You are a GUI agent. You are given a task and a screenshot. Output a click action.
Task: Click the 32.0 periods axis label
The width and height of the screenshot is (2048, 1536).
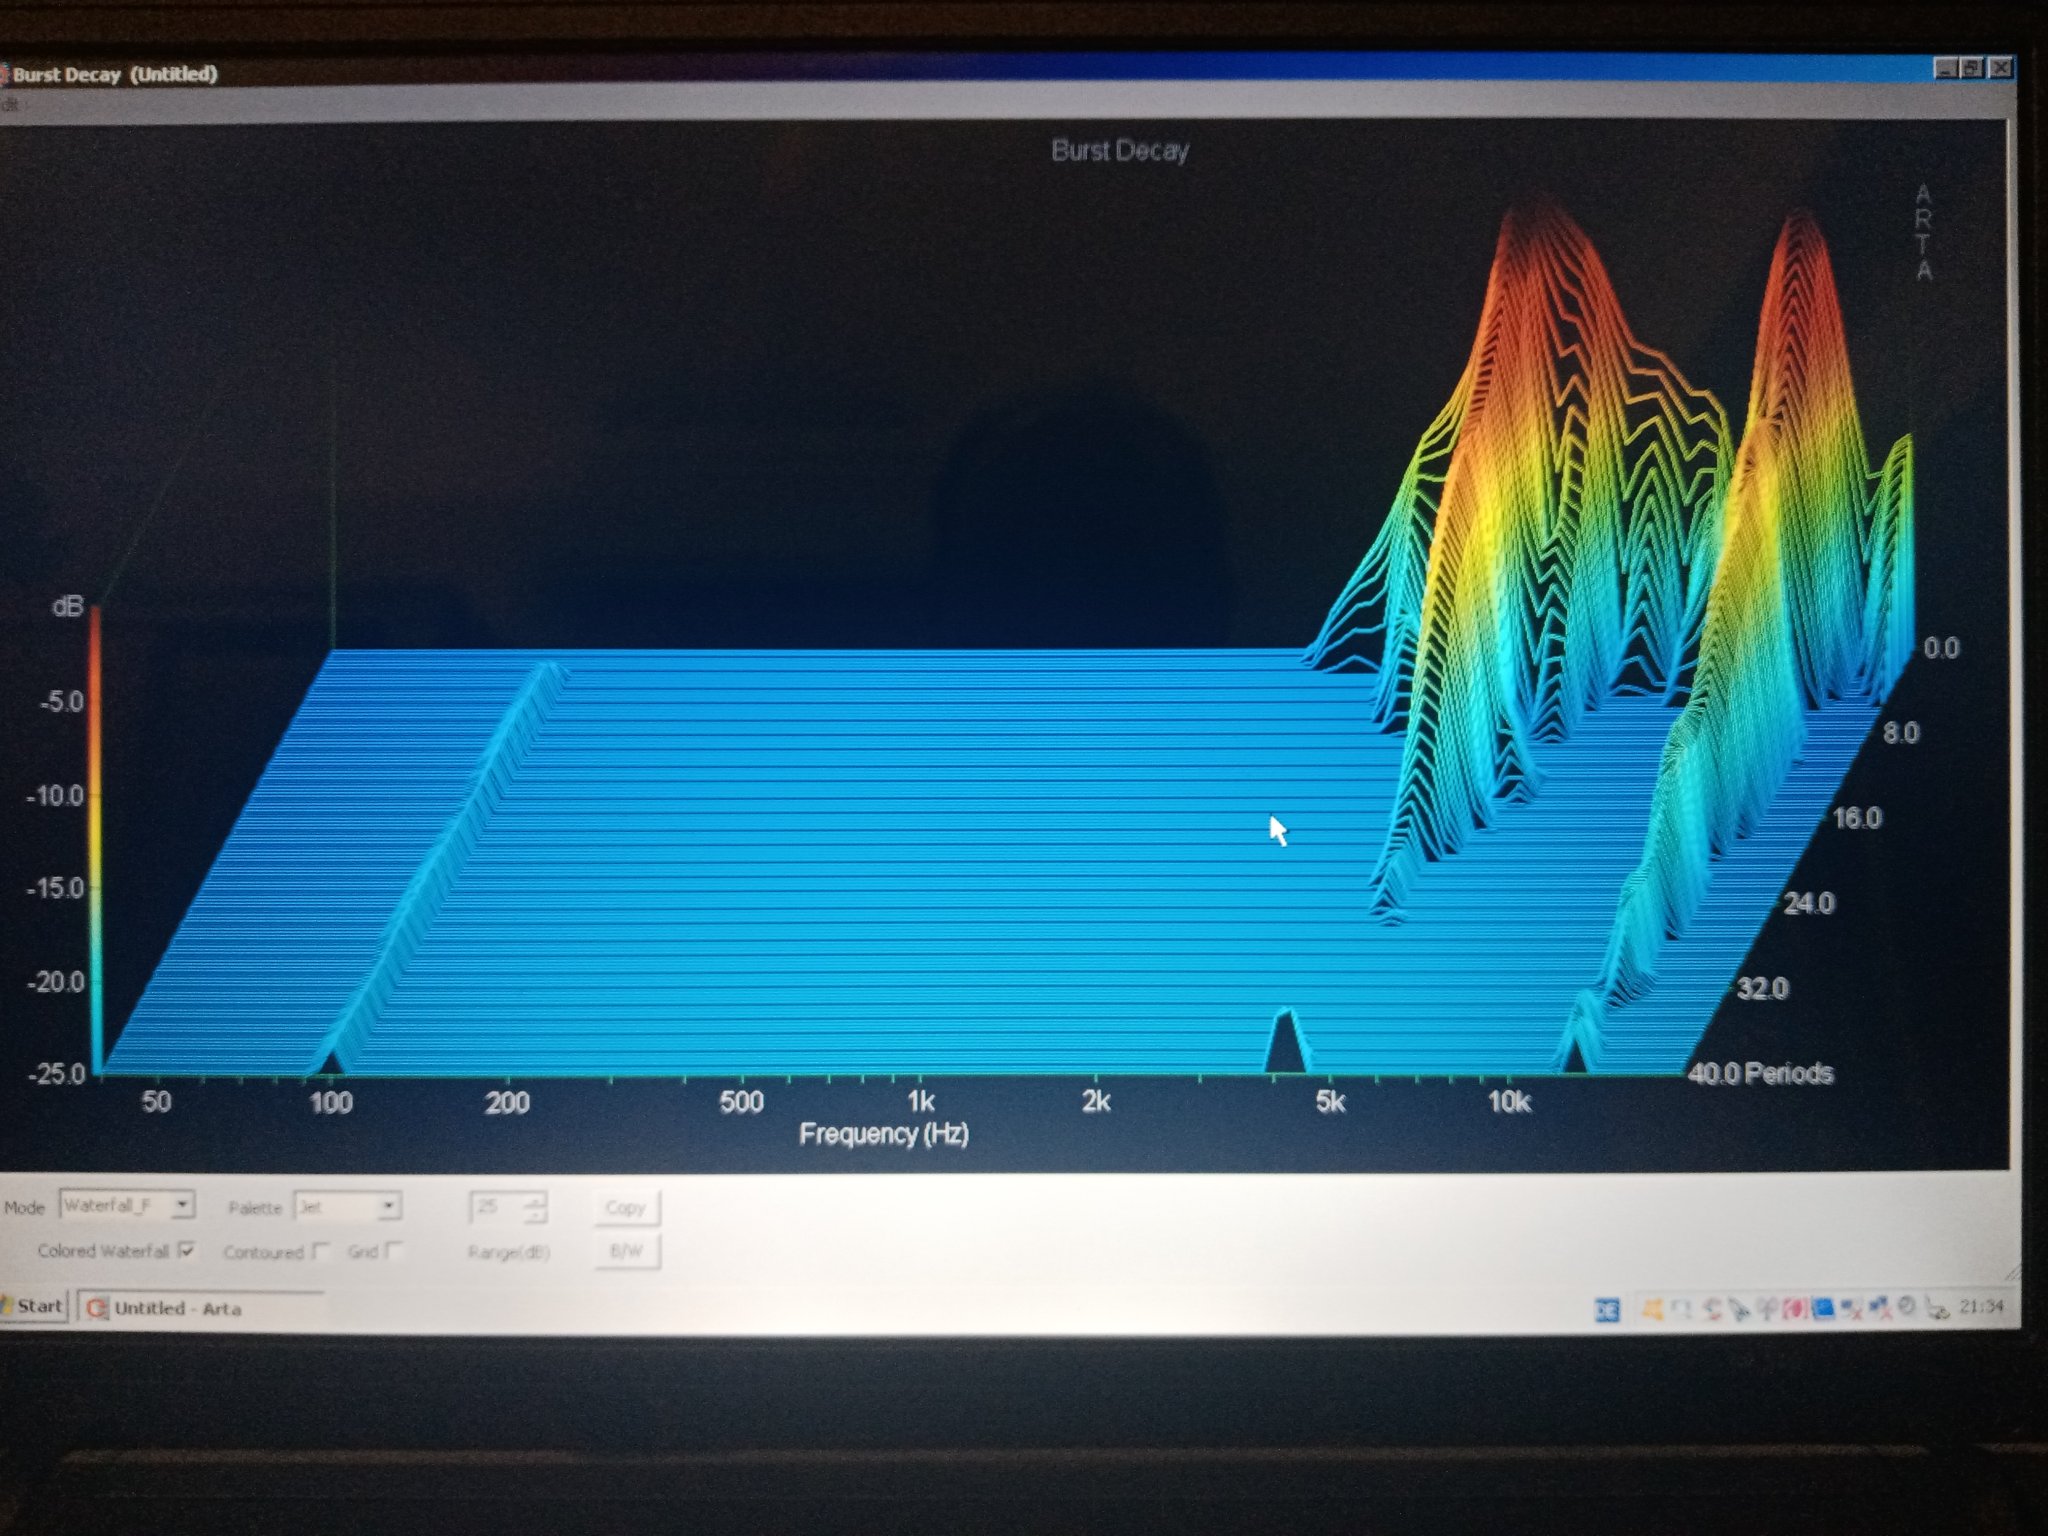pos(1761,988)
